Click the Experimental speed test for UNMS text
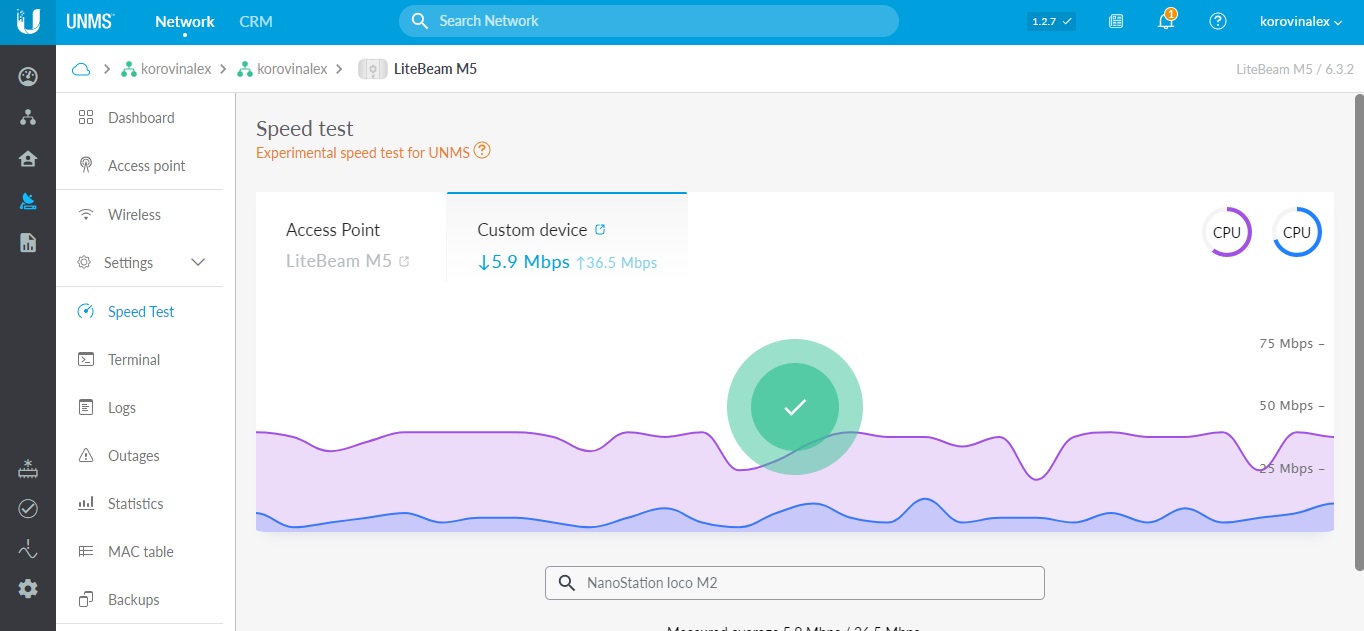Viewport: 1364px width, 631px height. (362, 153)
